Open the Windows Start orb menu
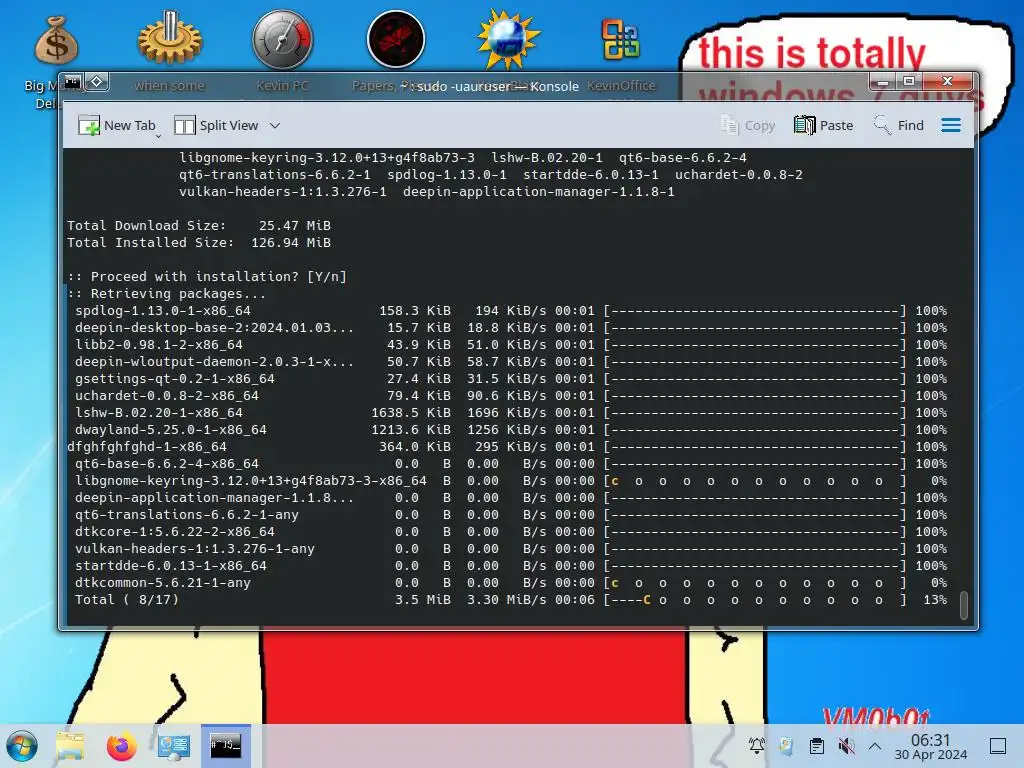This screenshot has width=1024, height=768. click(22, 746)
